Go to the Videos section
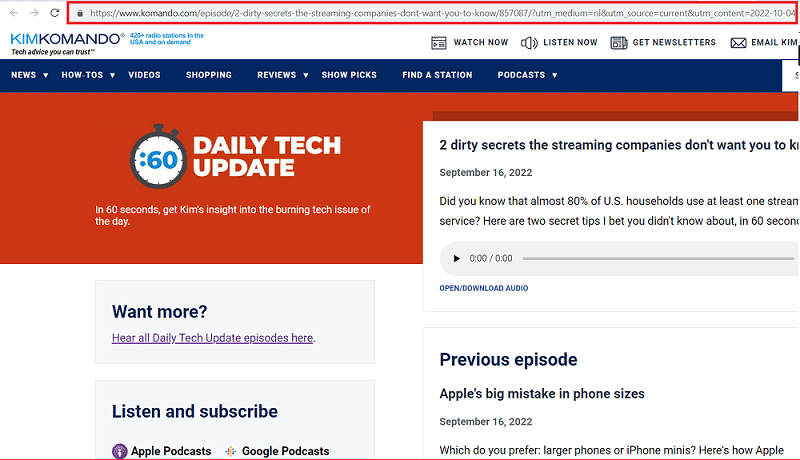Image resolution: width=800 pixels, height=460 pixels. (144, 75)
